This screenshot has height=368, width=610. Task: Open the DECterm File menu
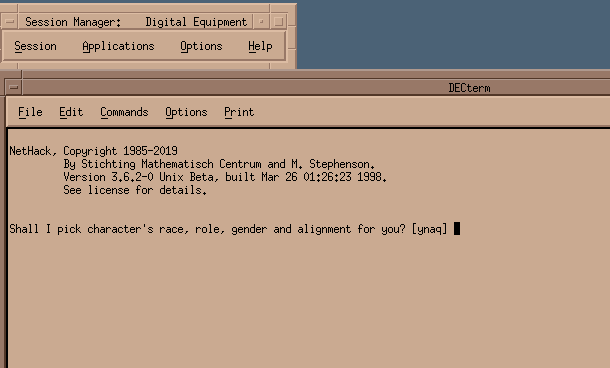[30, 112]
